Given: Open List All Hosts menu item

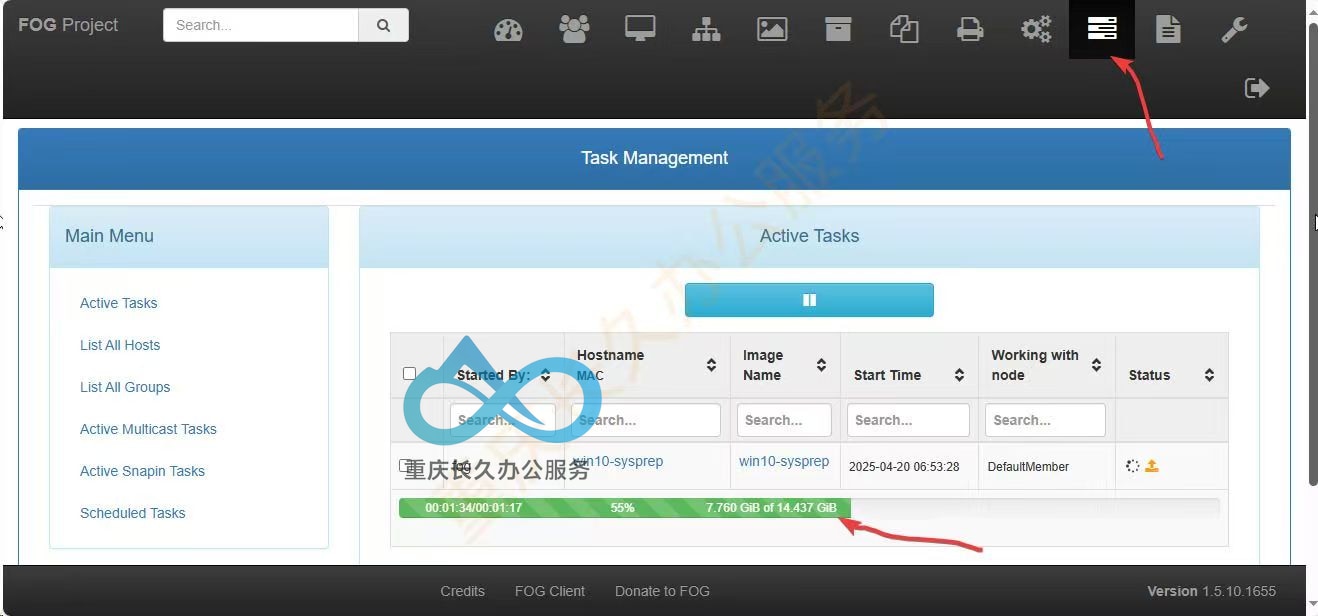Looking at the screenshot, I should (120, 345).
